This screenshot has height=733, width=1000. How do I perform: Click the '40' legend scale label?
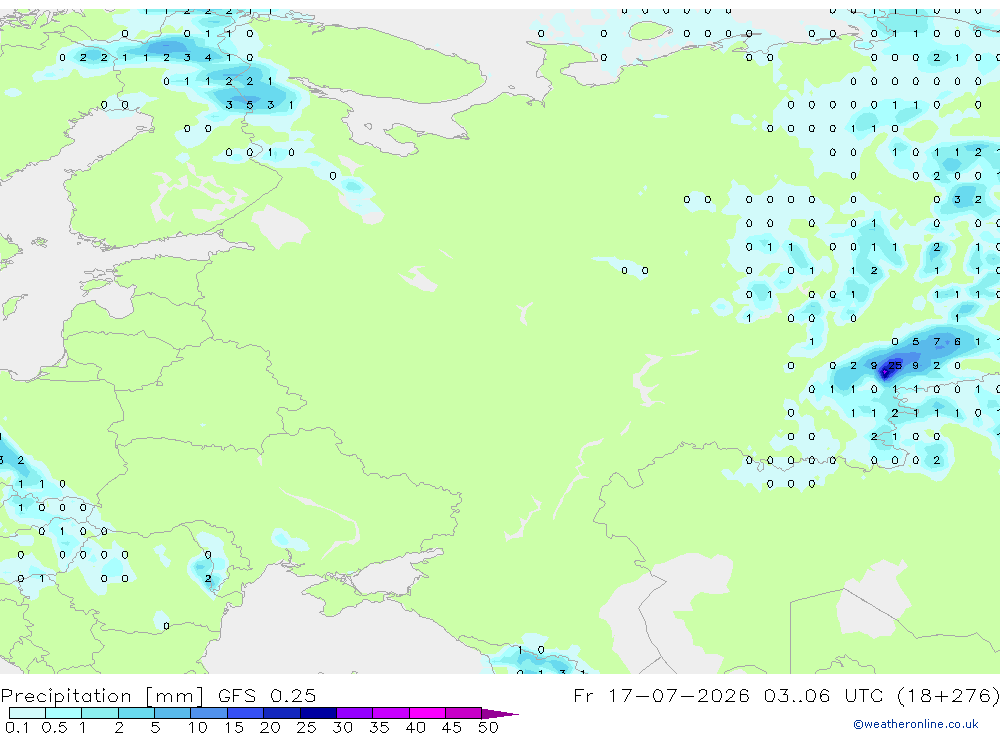tap(416, 727)
